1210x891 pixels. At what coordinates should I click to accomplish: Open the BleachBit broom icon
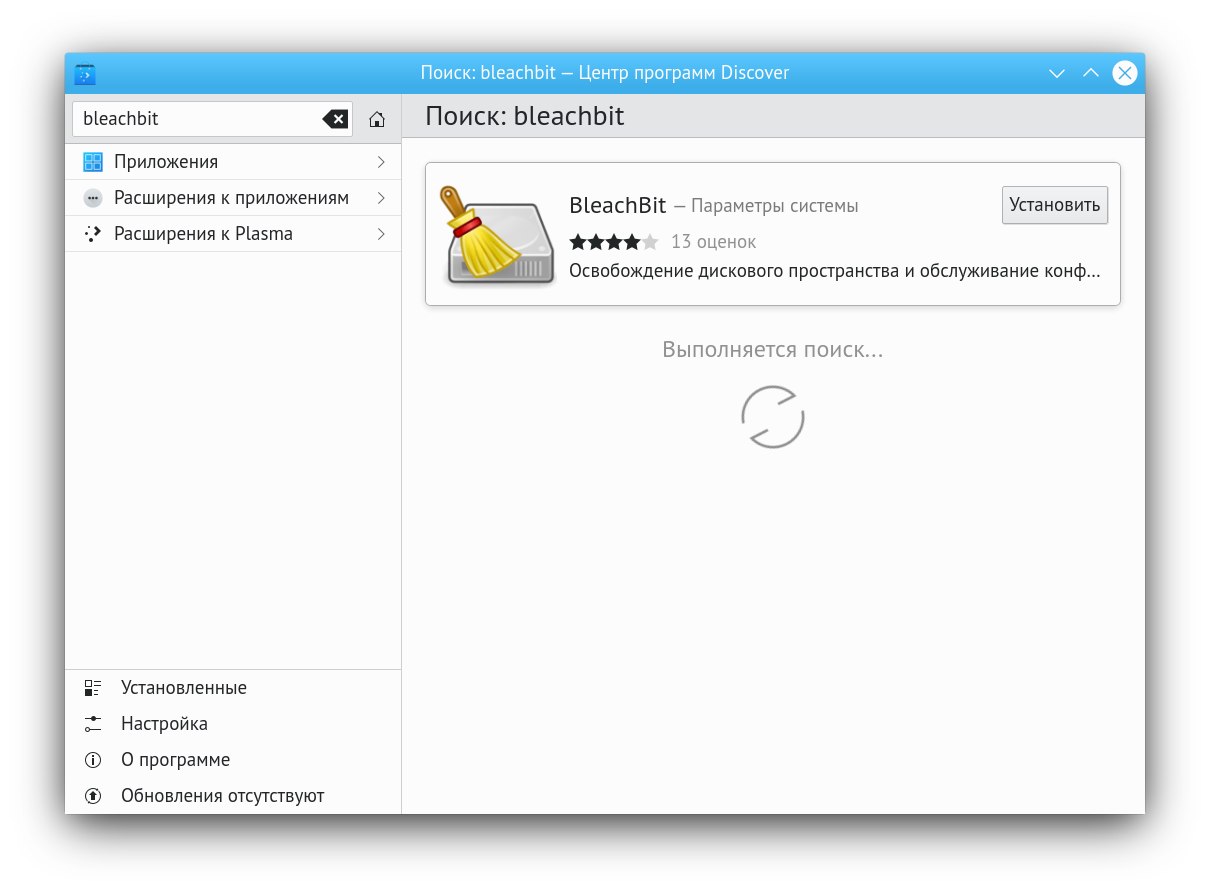click(x=497, y=235)
